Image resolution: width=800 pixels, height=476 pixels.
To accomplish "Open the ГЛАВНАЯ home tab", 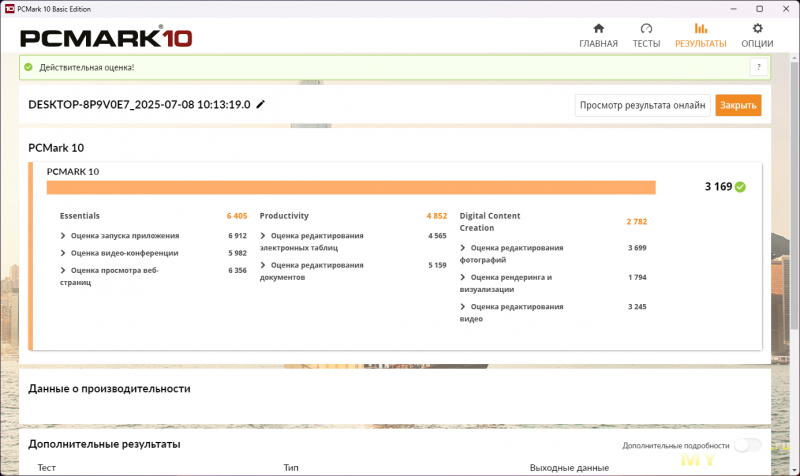I will [x=598, y=36].
